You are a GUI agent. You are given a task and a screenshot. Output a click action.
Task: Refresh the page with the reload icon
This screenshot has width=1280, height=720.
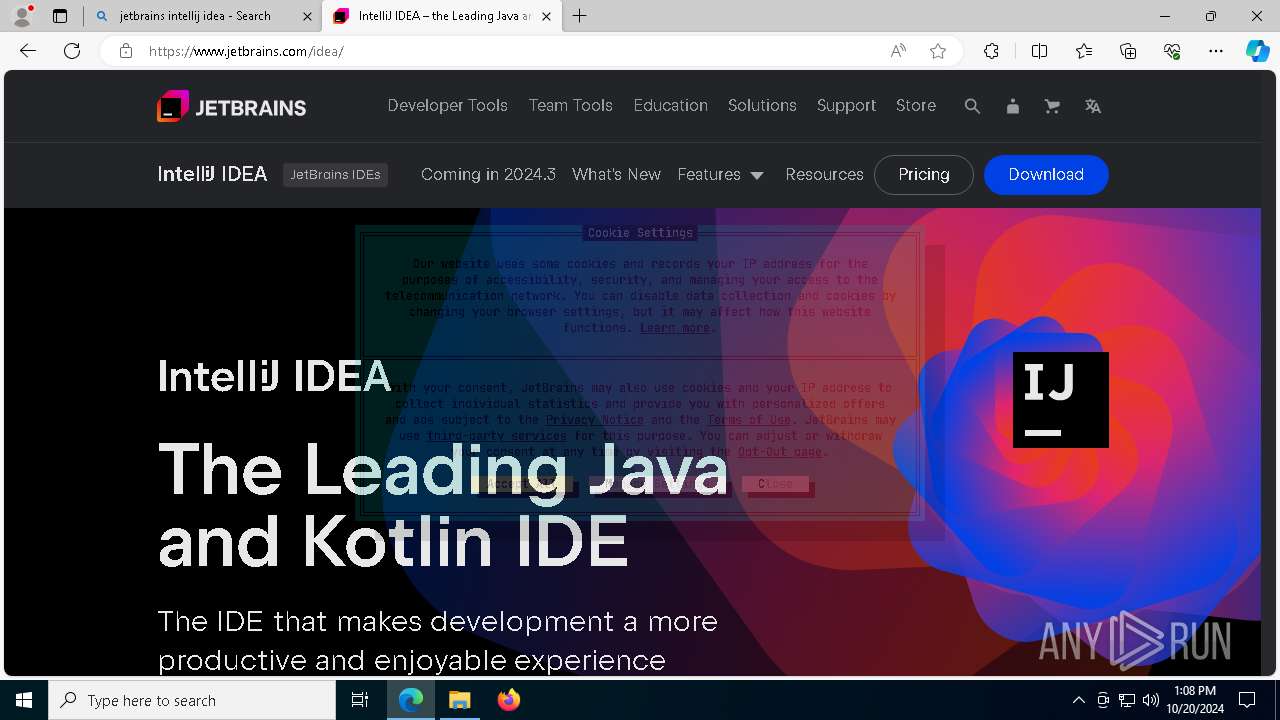tap(72, 51)
